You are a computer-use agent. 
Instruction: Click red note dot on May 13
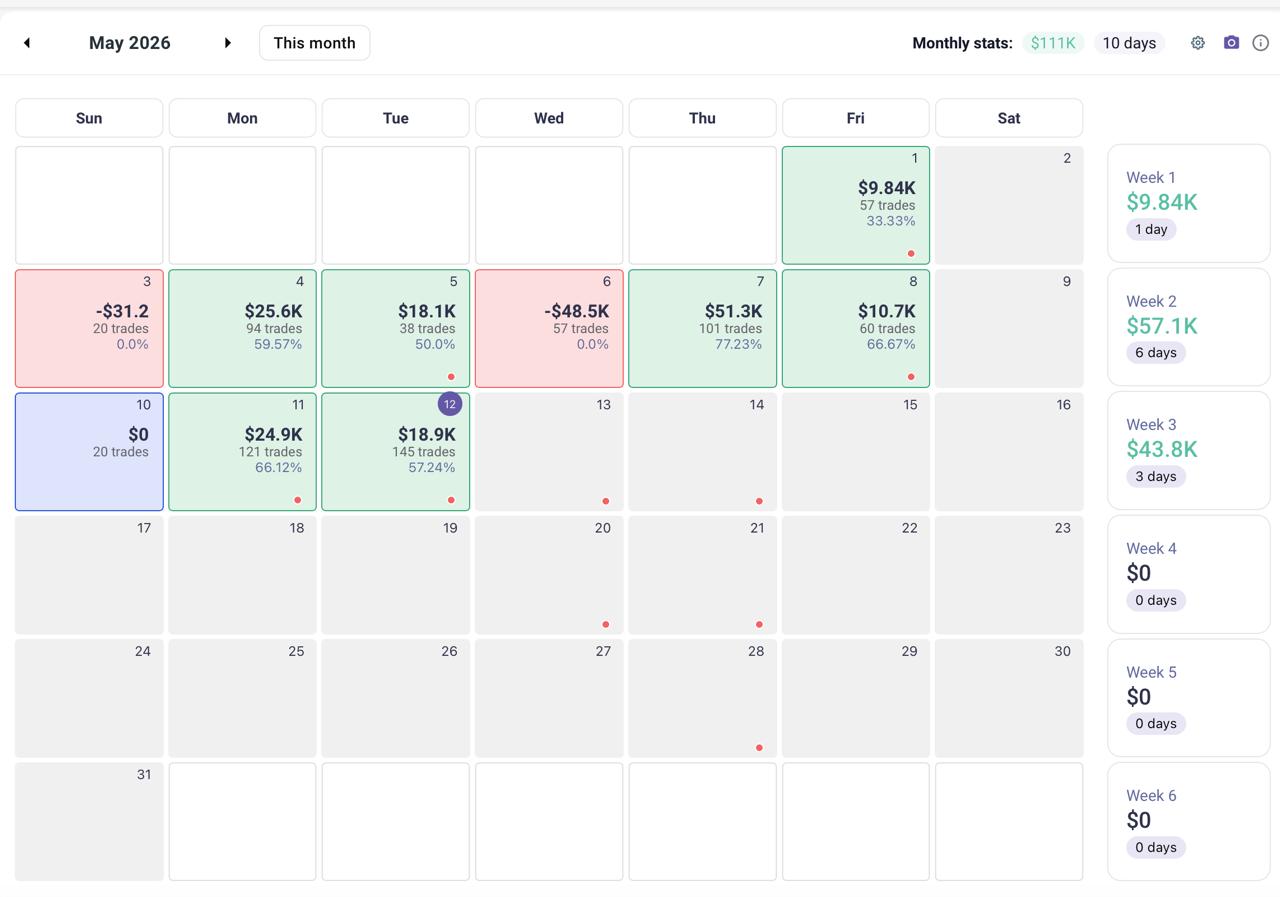pos(606,501)
